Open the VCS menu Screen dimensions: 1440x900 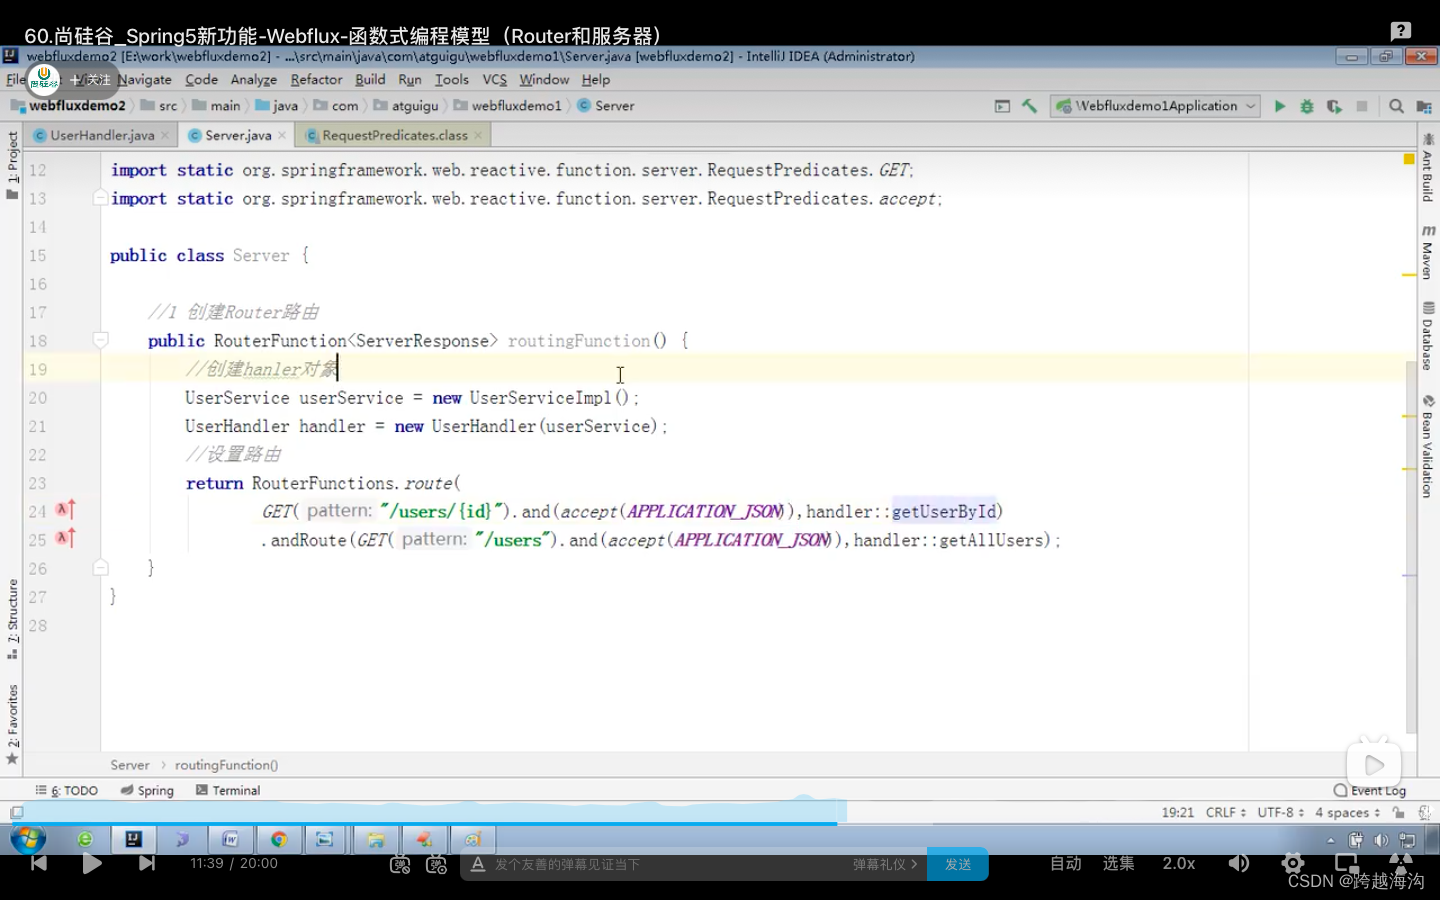pyautogui.click(x=494, y=79)
